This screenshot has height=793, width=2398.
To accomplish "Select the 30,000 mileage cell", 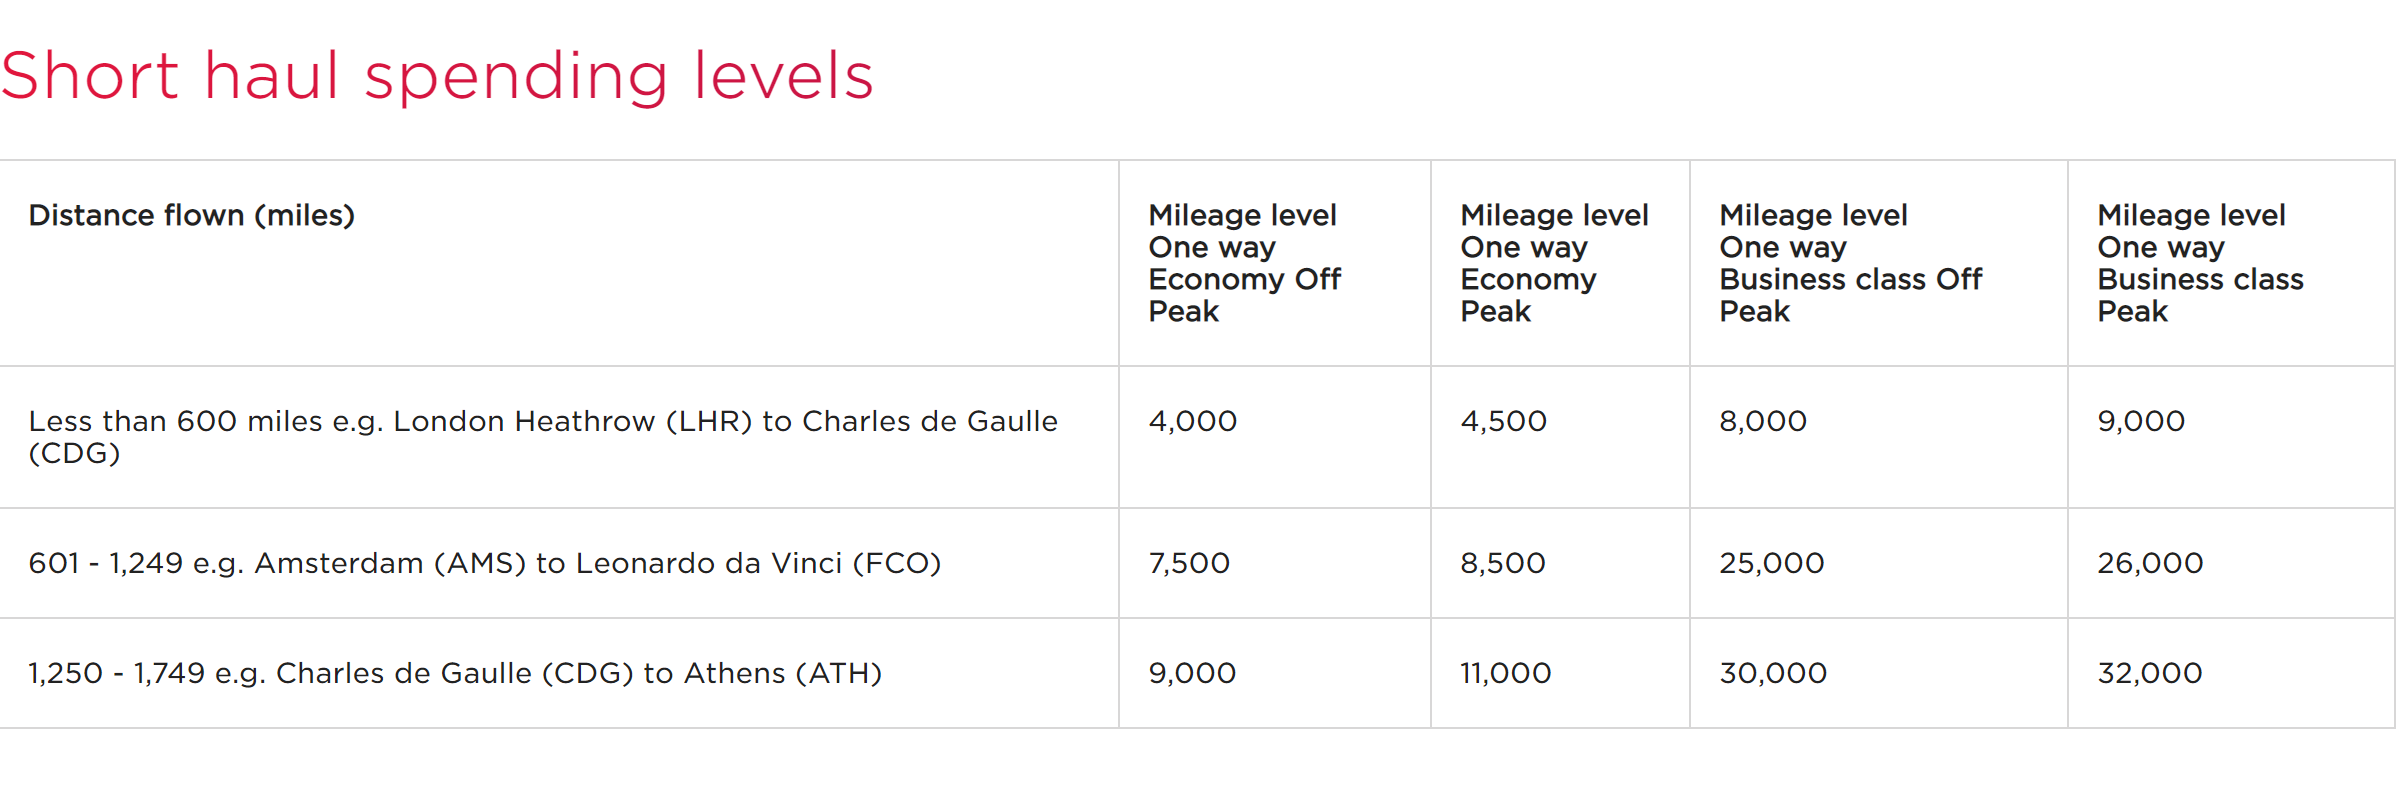I will (x=1773, y=673).
